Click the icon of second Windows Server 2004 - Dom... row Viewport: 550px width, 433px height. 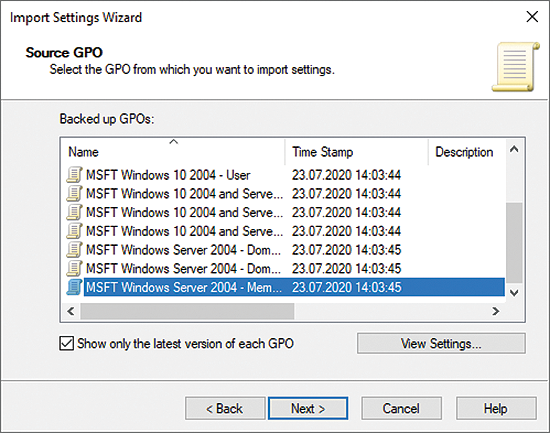pos(74,268)
